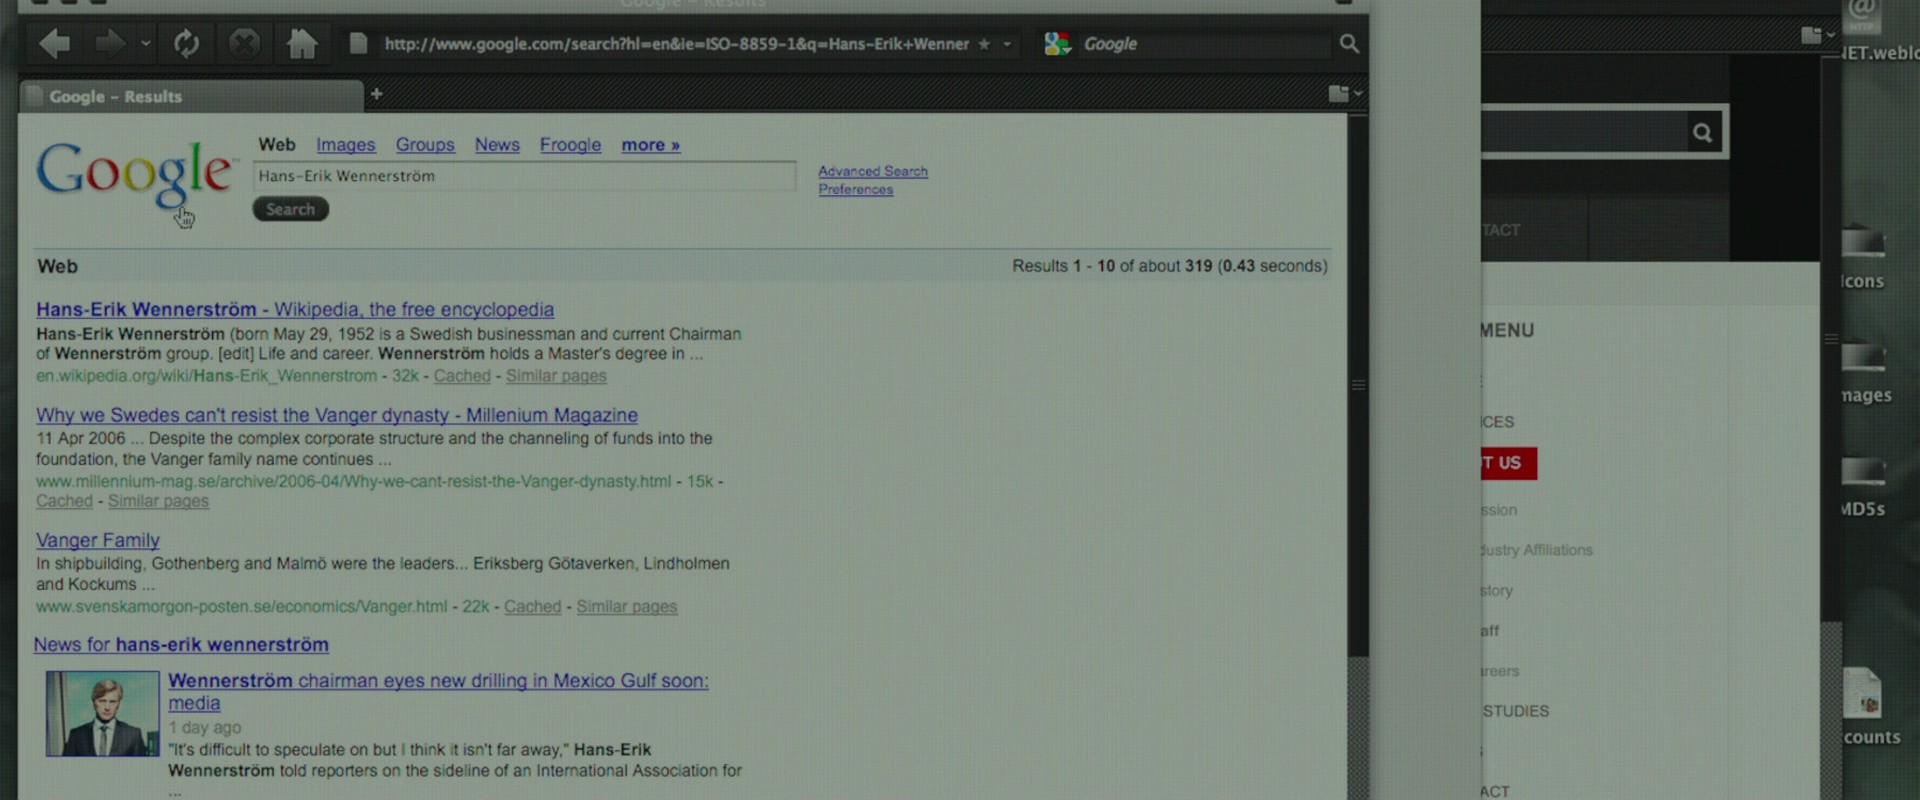Focus the address bar URL field
Viewport: 1920px width, 800px height.
click(677, 44)
